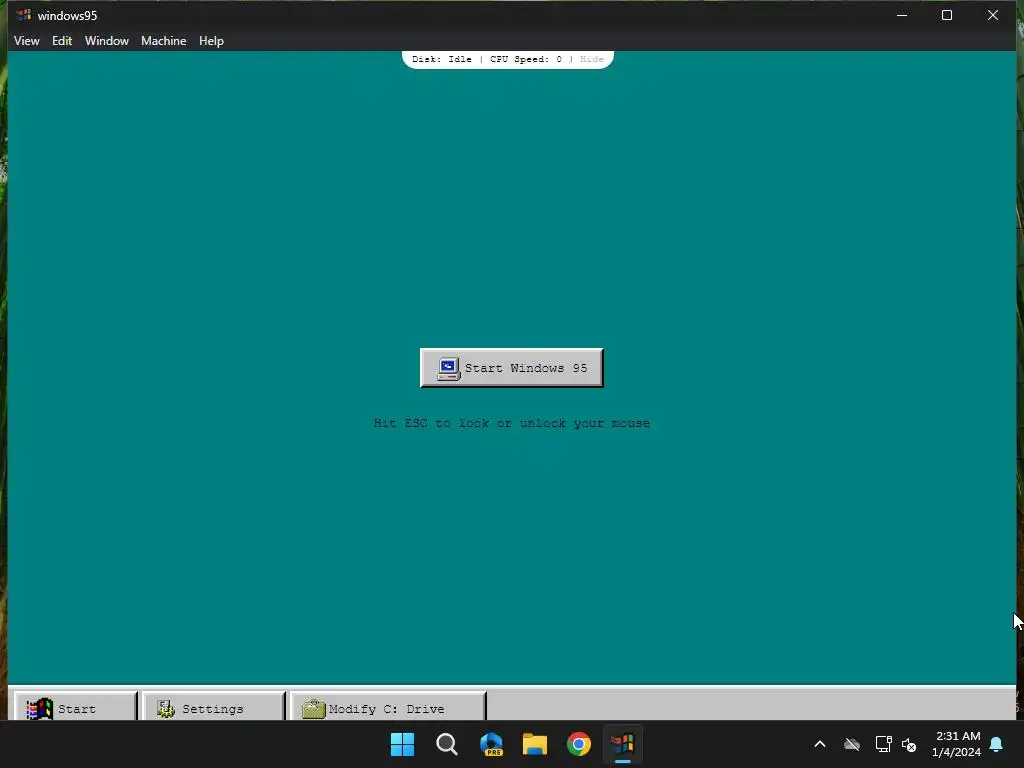Open Modify C: Drive tab
The image size is (1024, 768).
(x=388, y=707)
